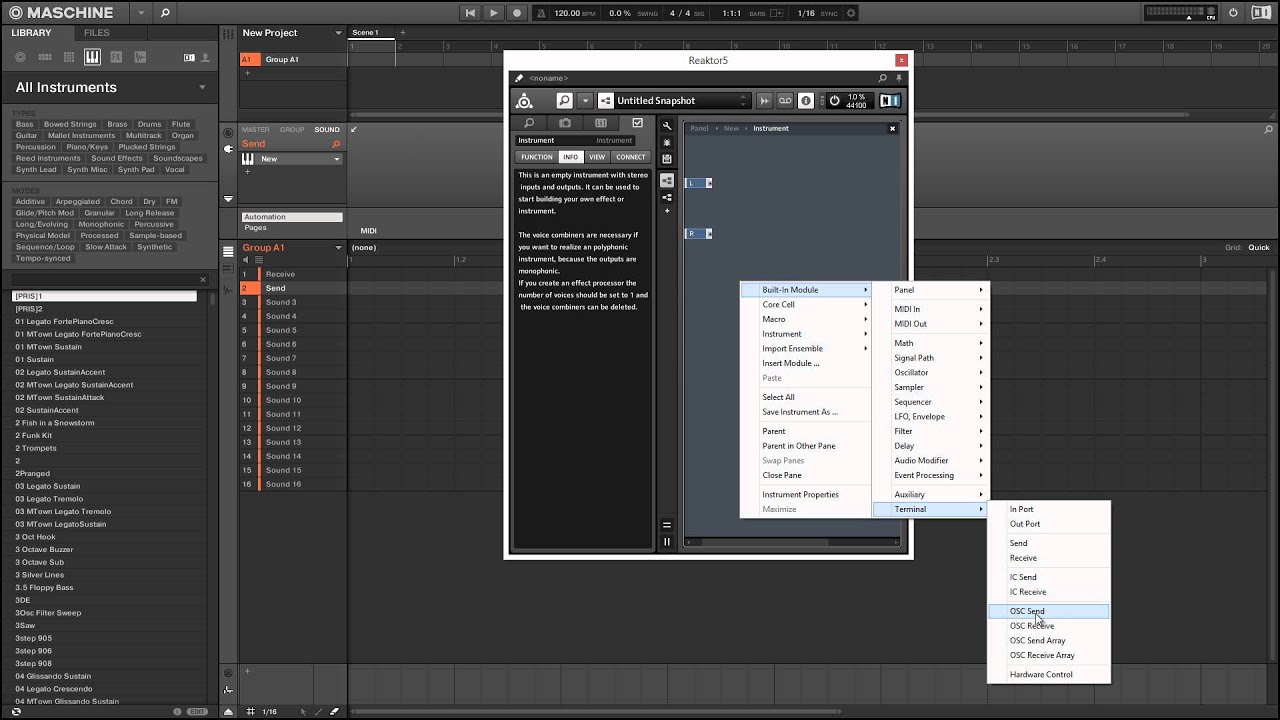The width and height of the screenshot is (1280, 720).
Task: Open the Maschine settings gear near SYNC
Action: tap(851, 13)
